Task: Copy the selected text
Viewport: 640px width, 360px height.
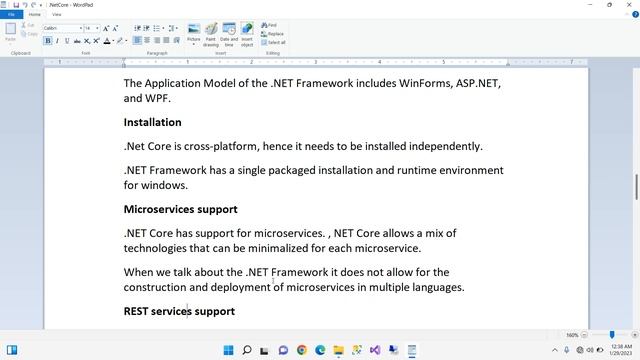Action: 29,34
